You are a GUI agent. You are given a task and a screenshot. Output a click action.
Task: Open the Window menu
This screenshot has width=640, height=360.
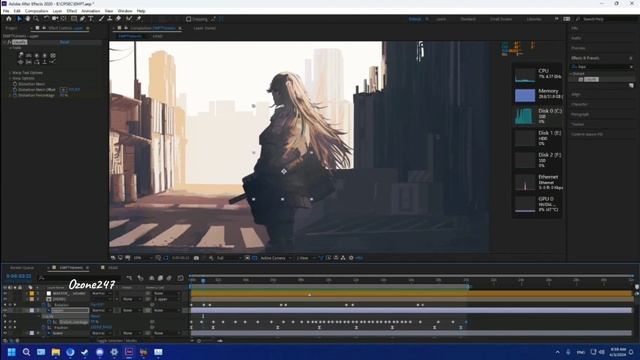(x=125, y=11)
